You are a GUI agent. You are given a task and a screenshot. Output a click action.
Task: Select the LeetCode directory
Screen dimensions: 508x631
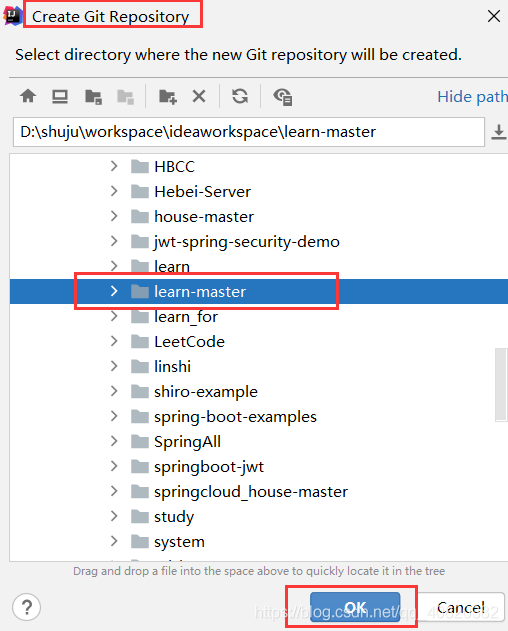tap(189, 342)
